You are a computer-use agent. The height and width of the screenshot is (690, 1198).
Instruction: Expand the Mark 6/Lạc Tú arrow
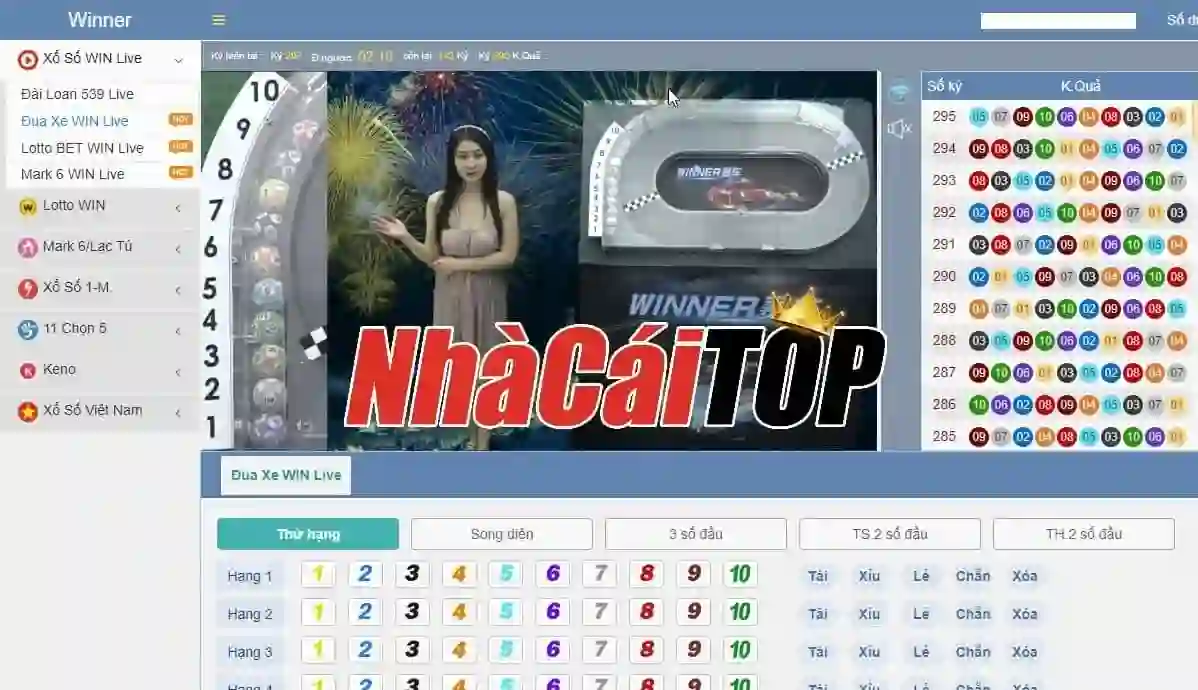(x=178, y=249)
